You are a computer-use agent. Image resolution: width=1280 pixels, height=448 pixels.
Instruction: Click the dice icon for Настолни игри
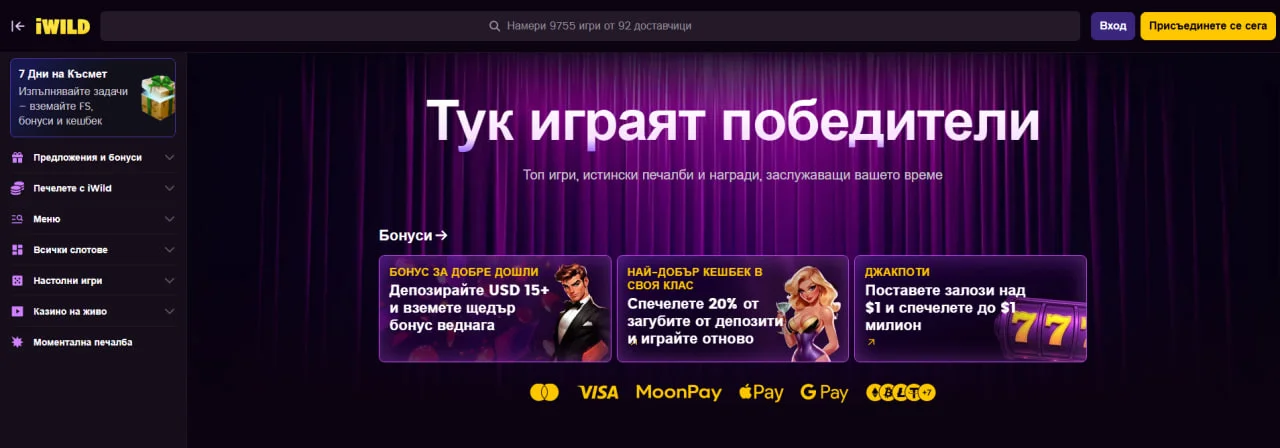pyautogui.click(x=17, y=281)
